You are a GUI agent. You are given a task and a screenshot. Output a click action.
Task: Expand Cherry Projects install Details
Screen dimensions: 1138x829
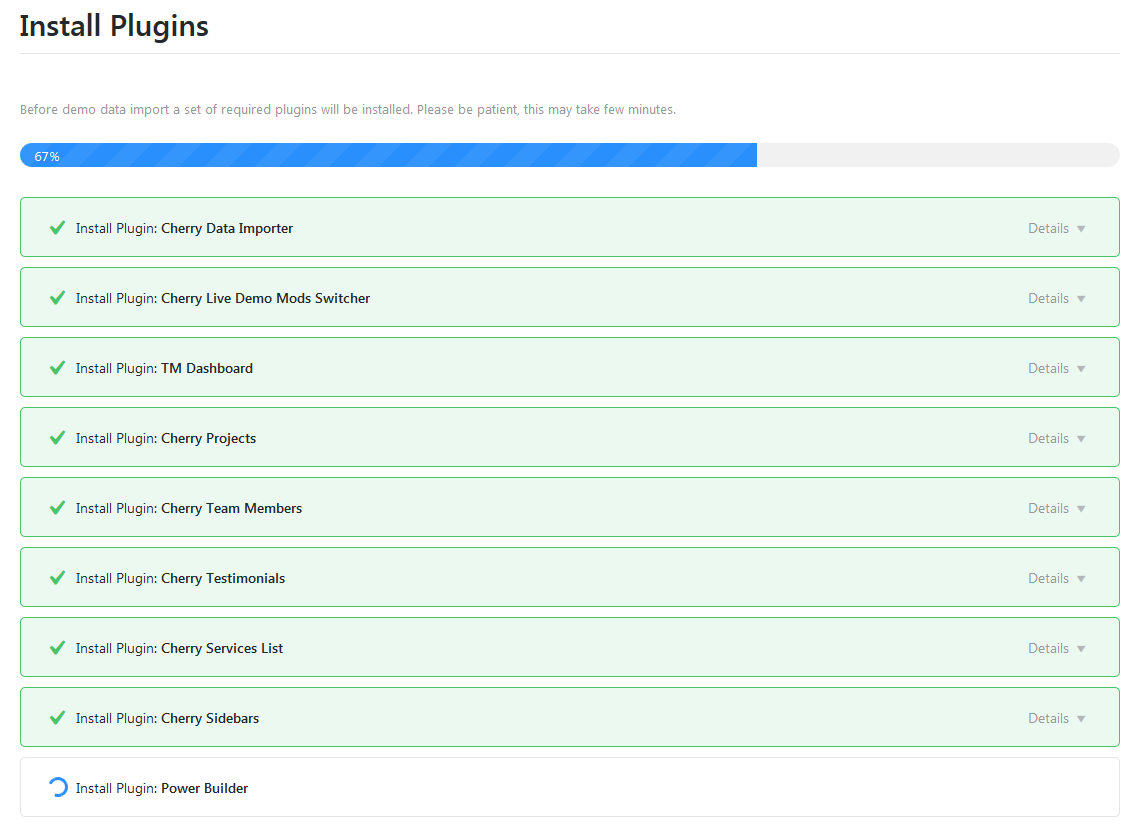click(1056, 438)
